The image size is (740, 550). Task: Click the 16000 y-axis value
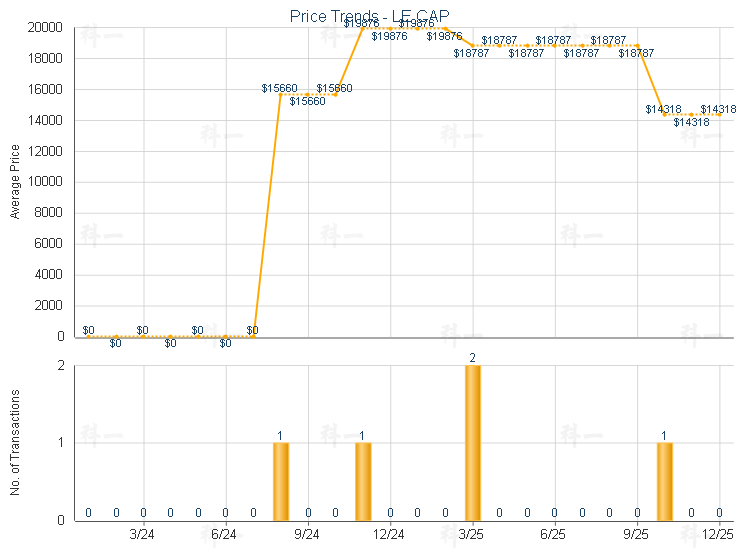(x=46, y=90)
